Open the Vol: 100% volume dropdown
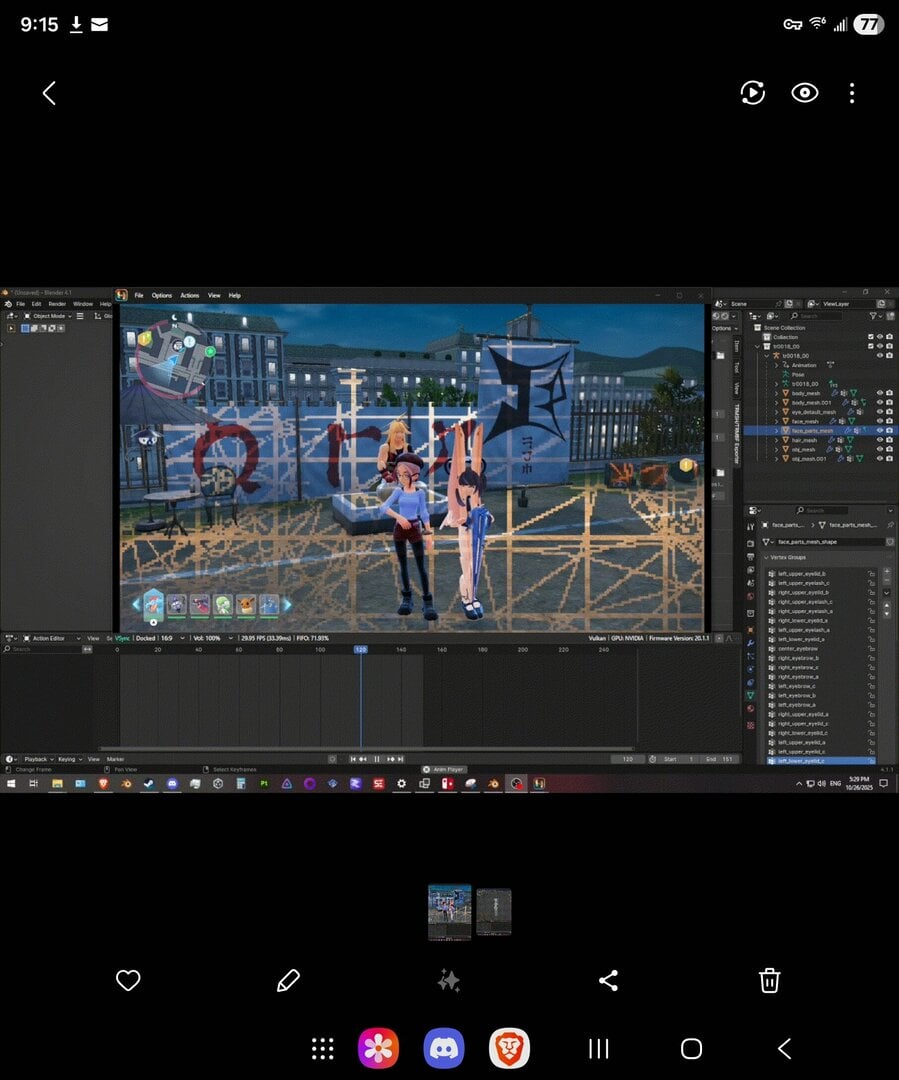The height and width of the screenshot is (1080, 899). pyautogui.click(x=212, y=638)
